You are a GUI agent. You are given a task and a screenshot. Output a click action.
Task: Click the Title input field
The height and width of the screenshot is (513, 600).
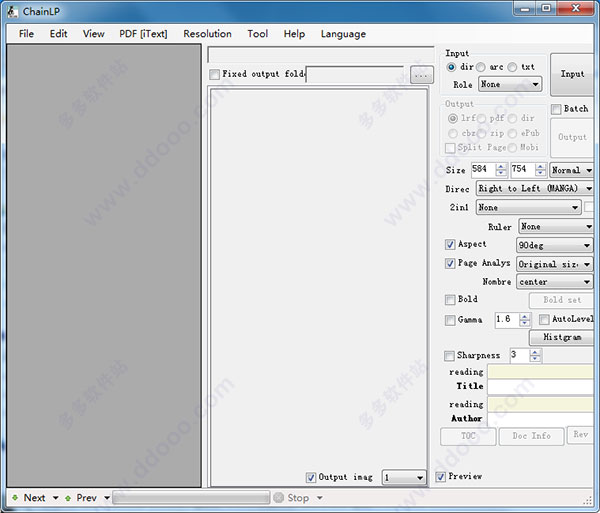tap(540, 387)
